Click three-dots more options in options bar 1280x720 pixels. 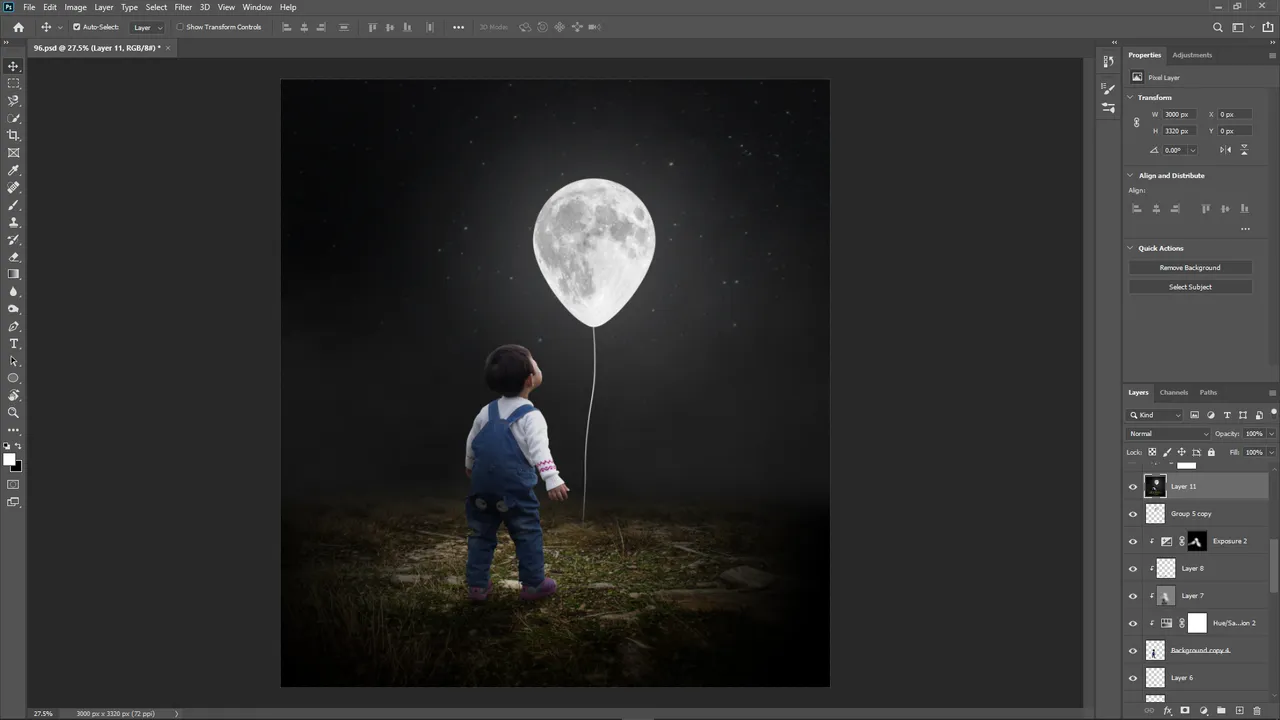pos(458,27)
